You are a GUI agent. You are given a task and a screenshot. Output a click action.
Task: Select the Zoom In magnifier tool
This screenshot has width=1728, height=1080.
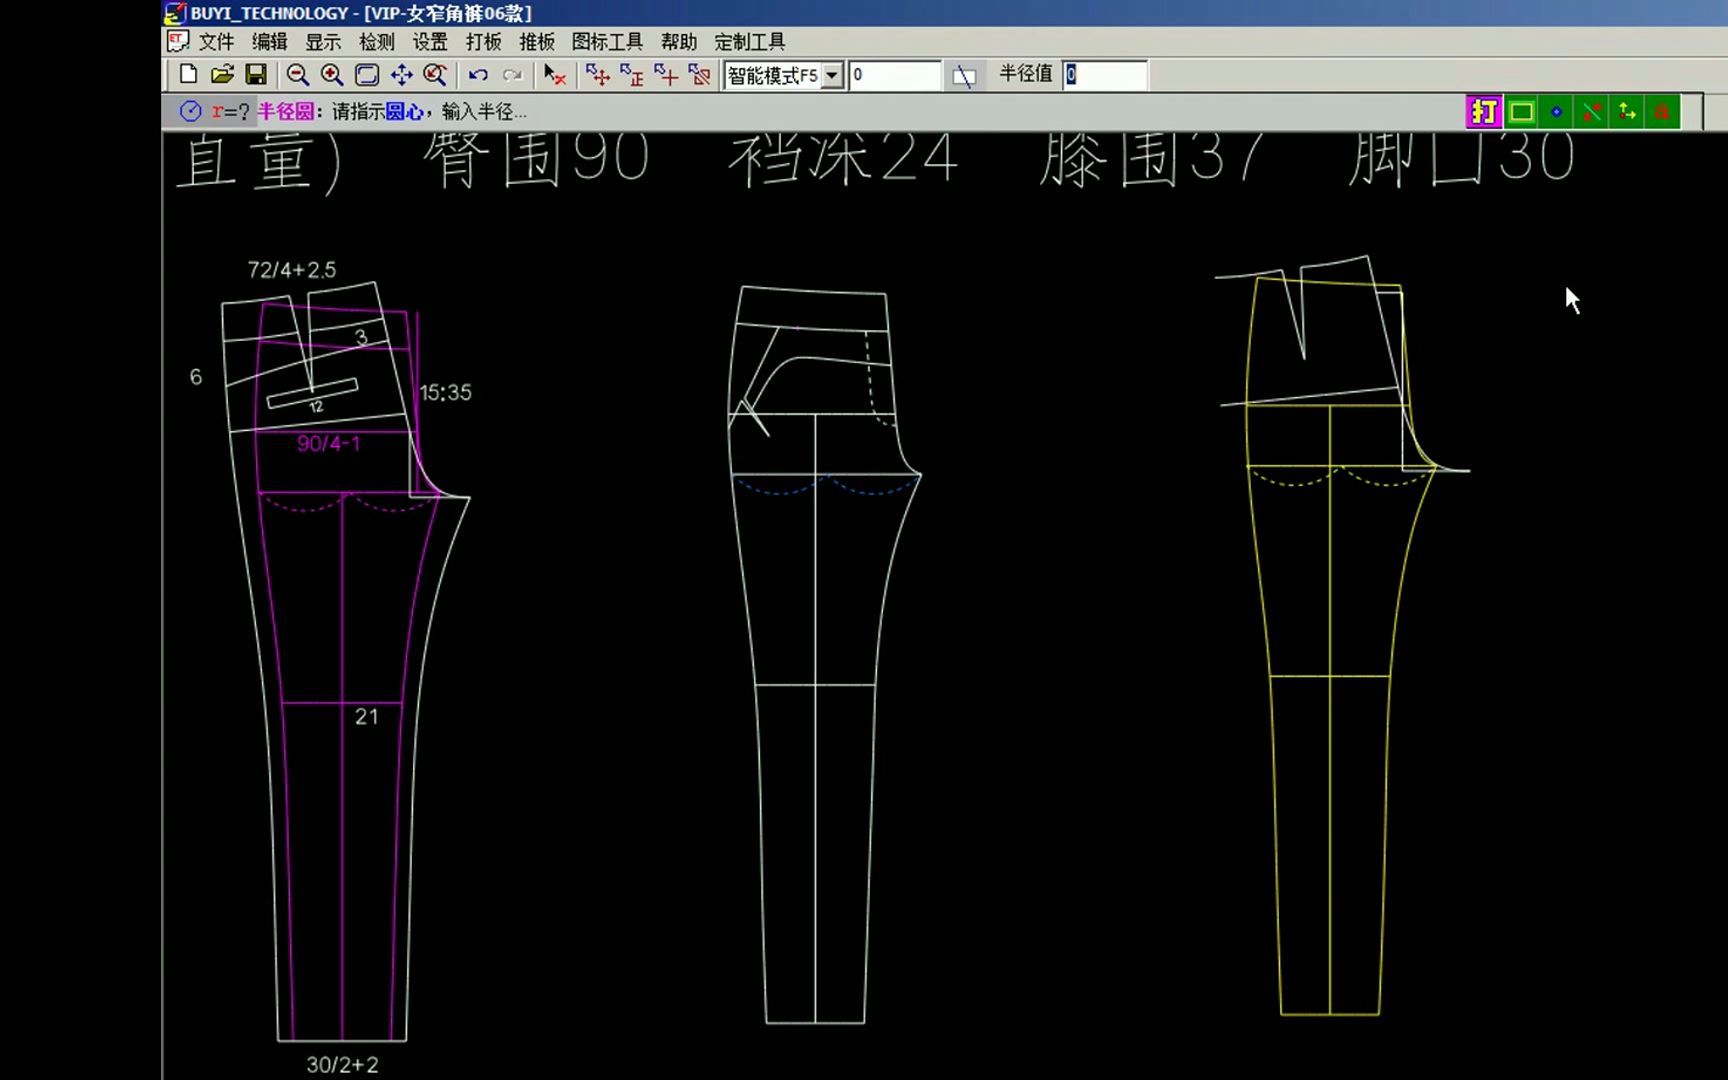331,75
